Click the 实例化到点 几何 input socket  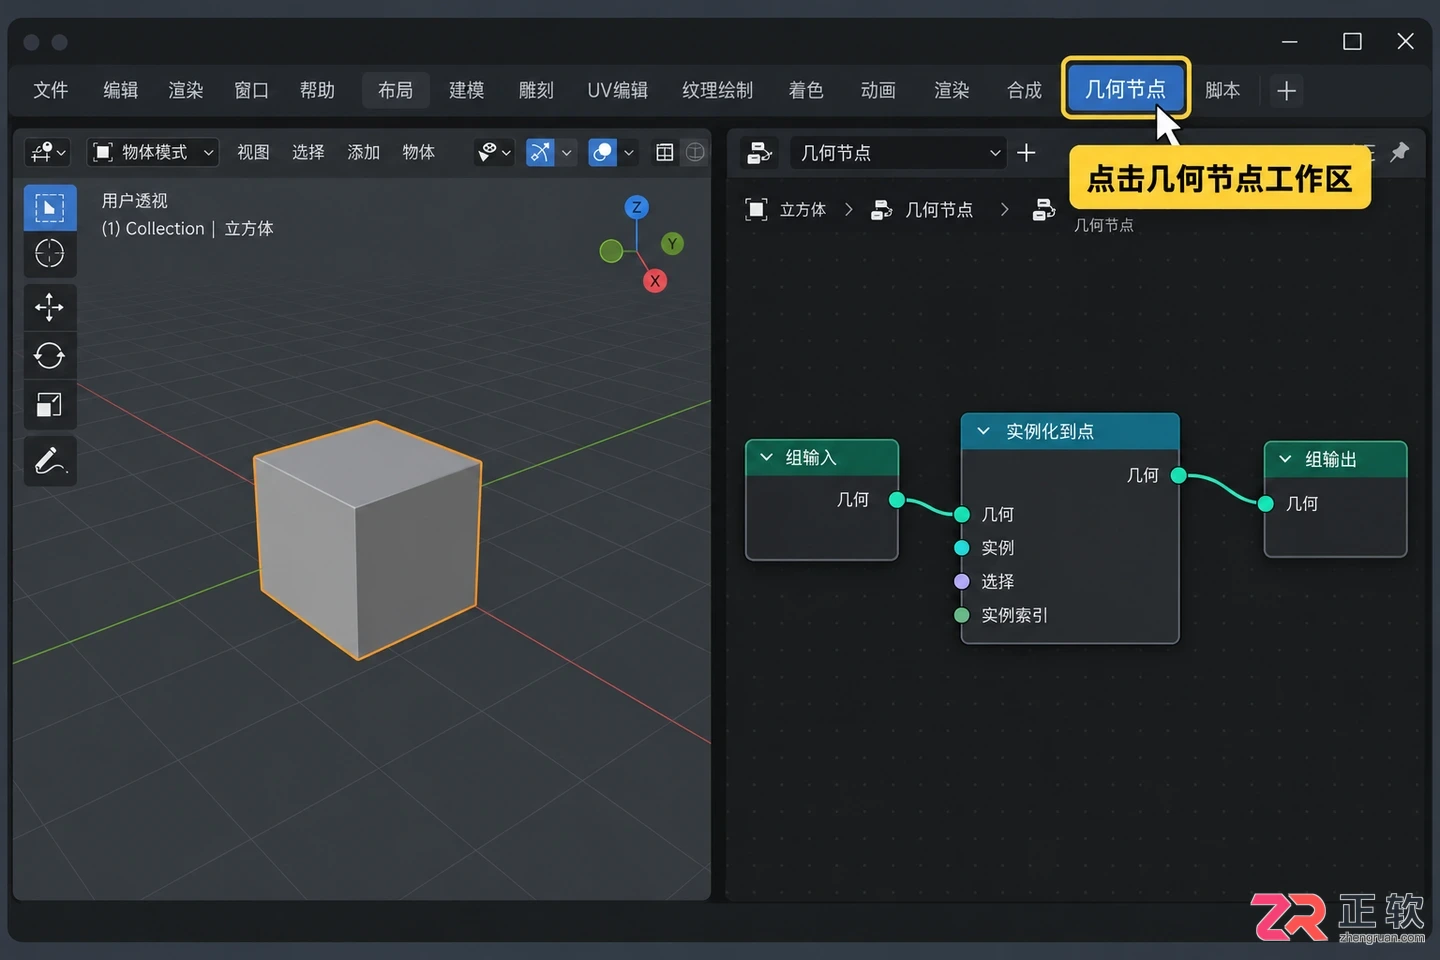(962, 514)
